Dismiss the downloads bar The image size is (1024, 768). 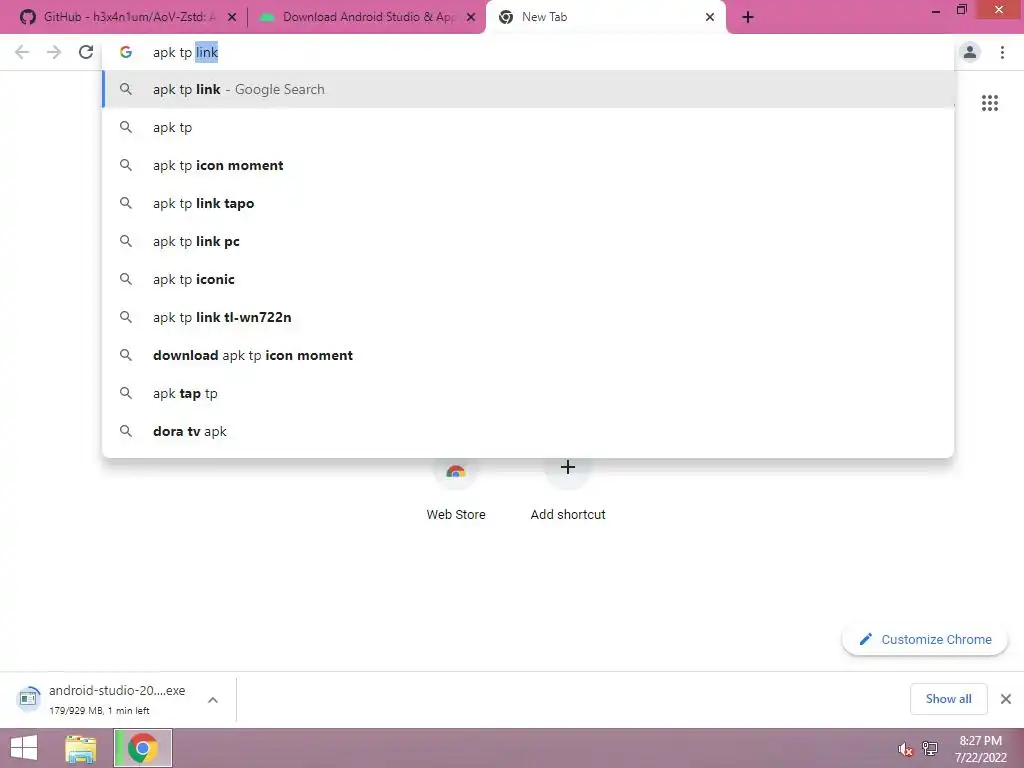(1006, 699)
